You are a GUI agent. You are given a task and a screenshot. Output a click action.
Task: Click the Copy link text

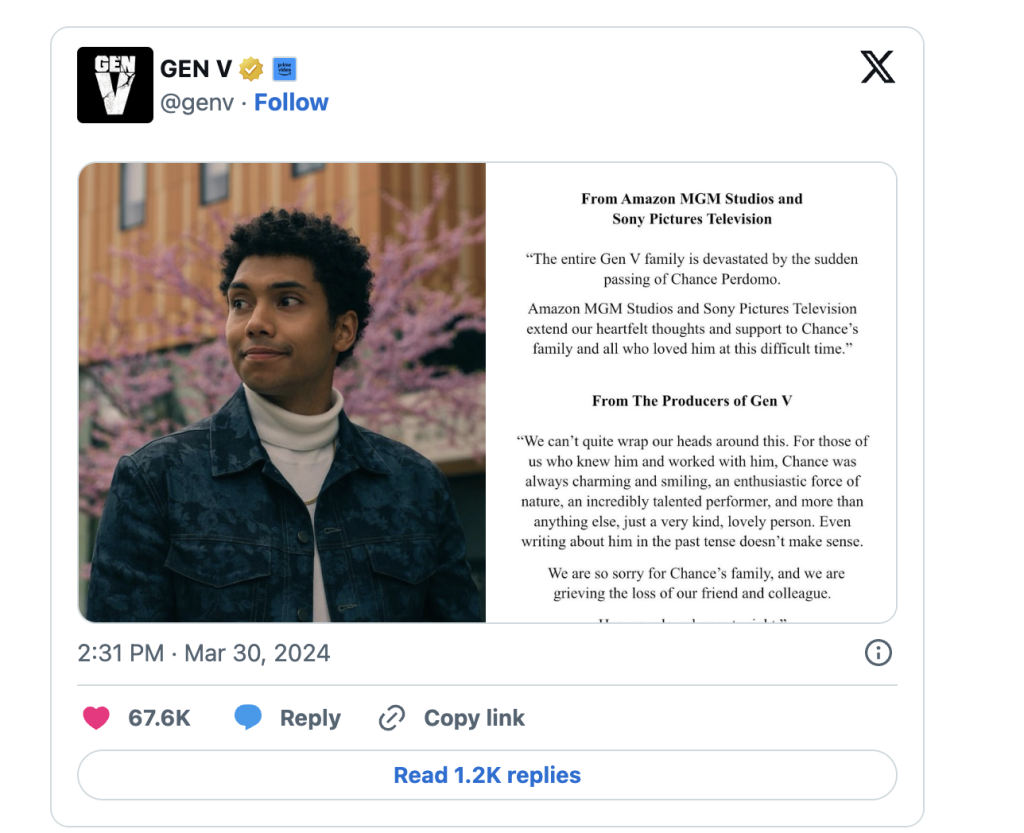pos(474,718)
